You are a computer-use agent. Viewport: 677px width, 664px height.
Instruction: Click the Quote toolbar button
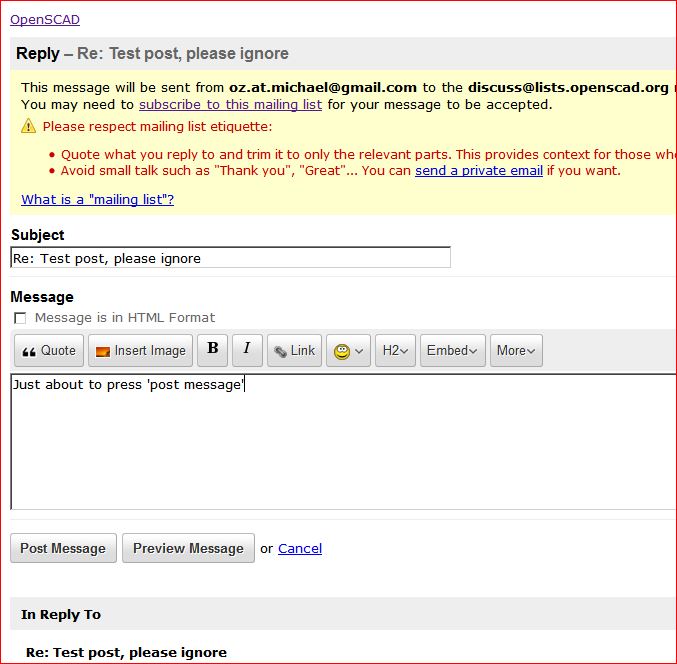pyautogui.click(x=48, y=351)
